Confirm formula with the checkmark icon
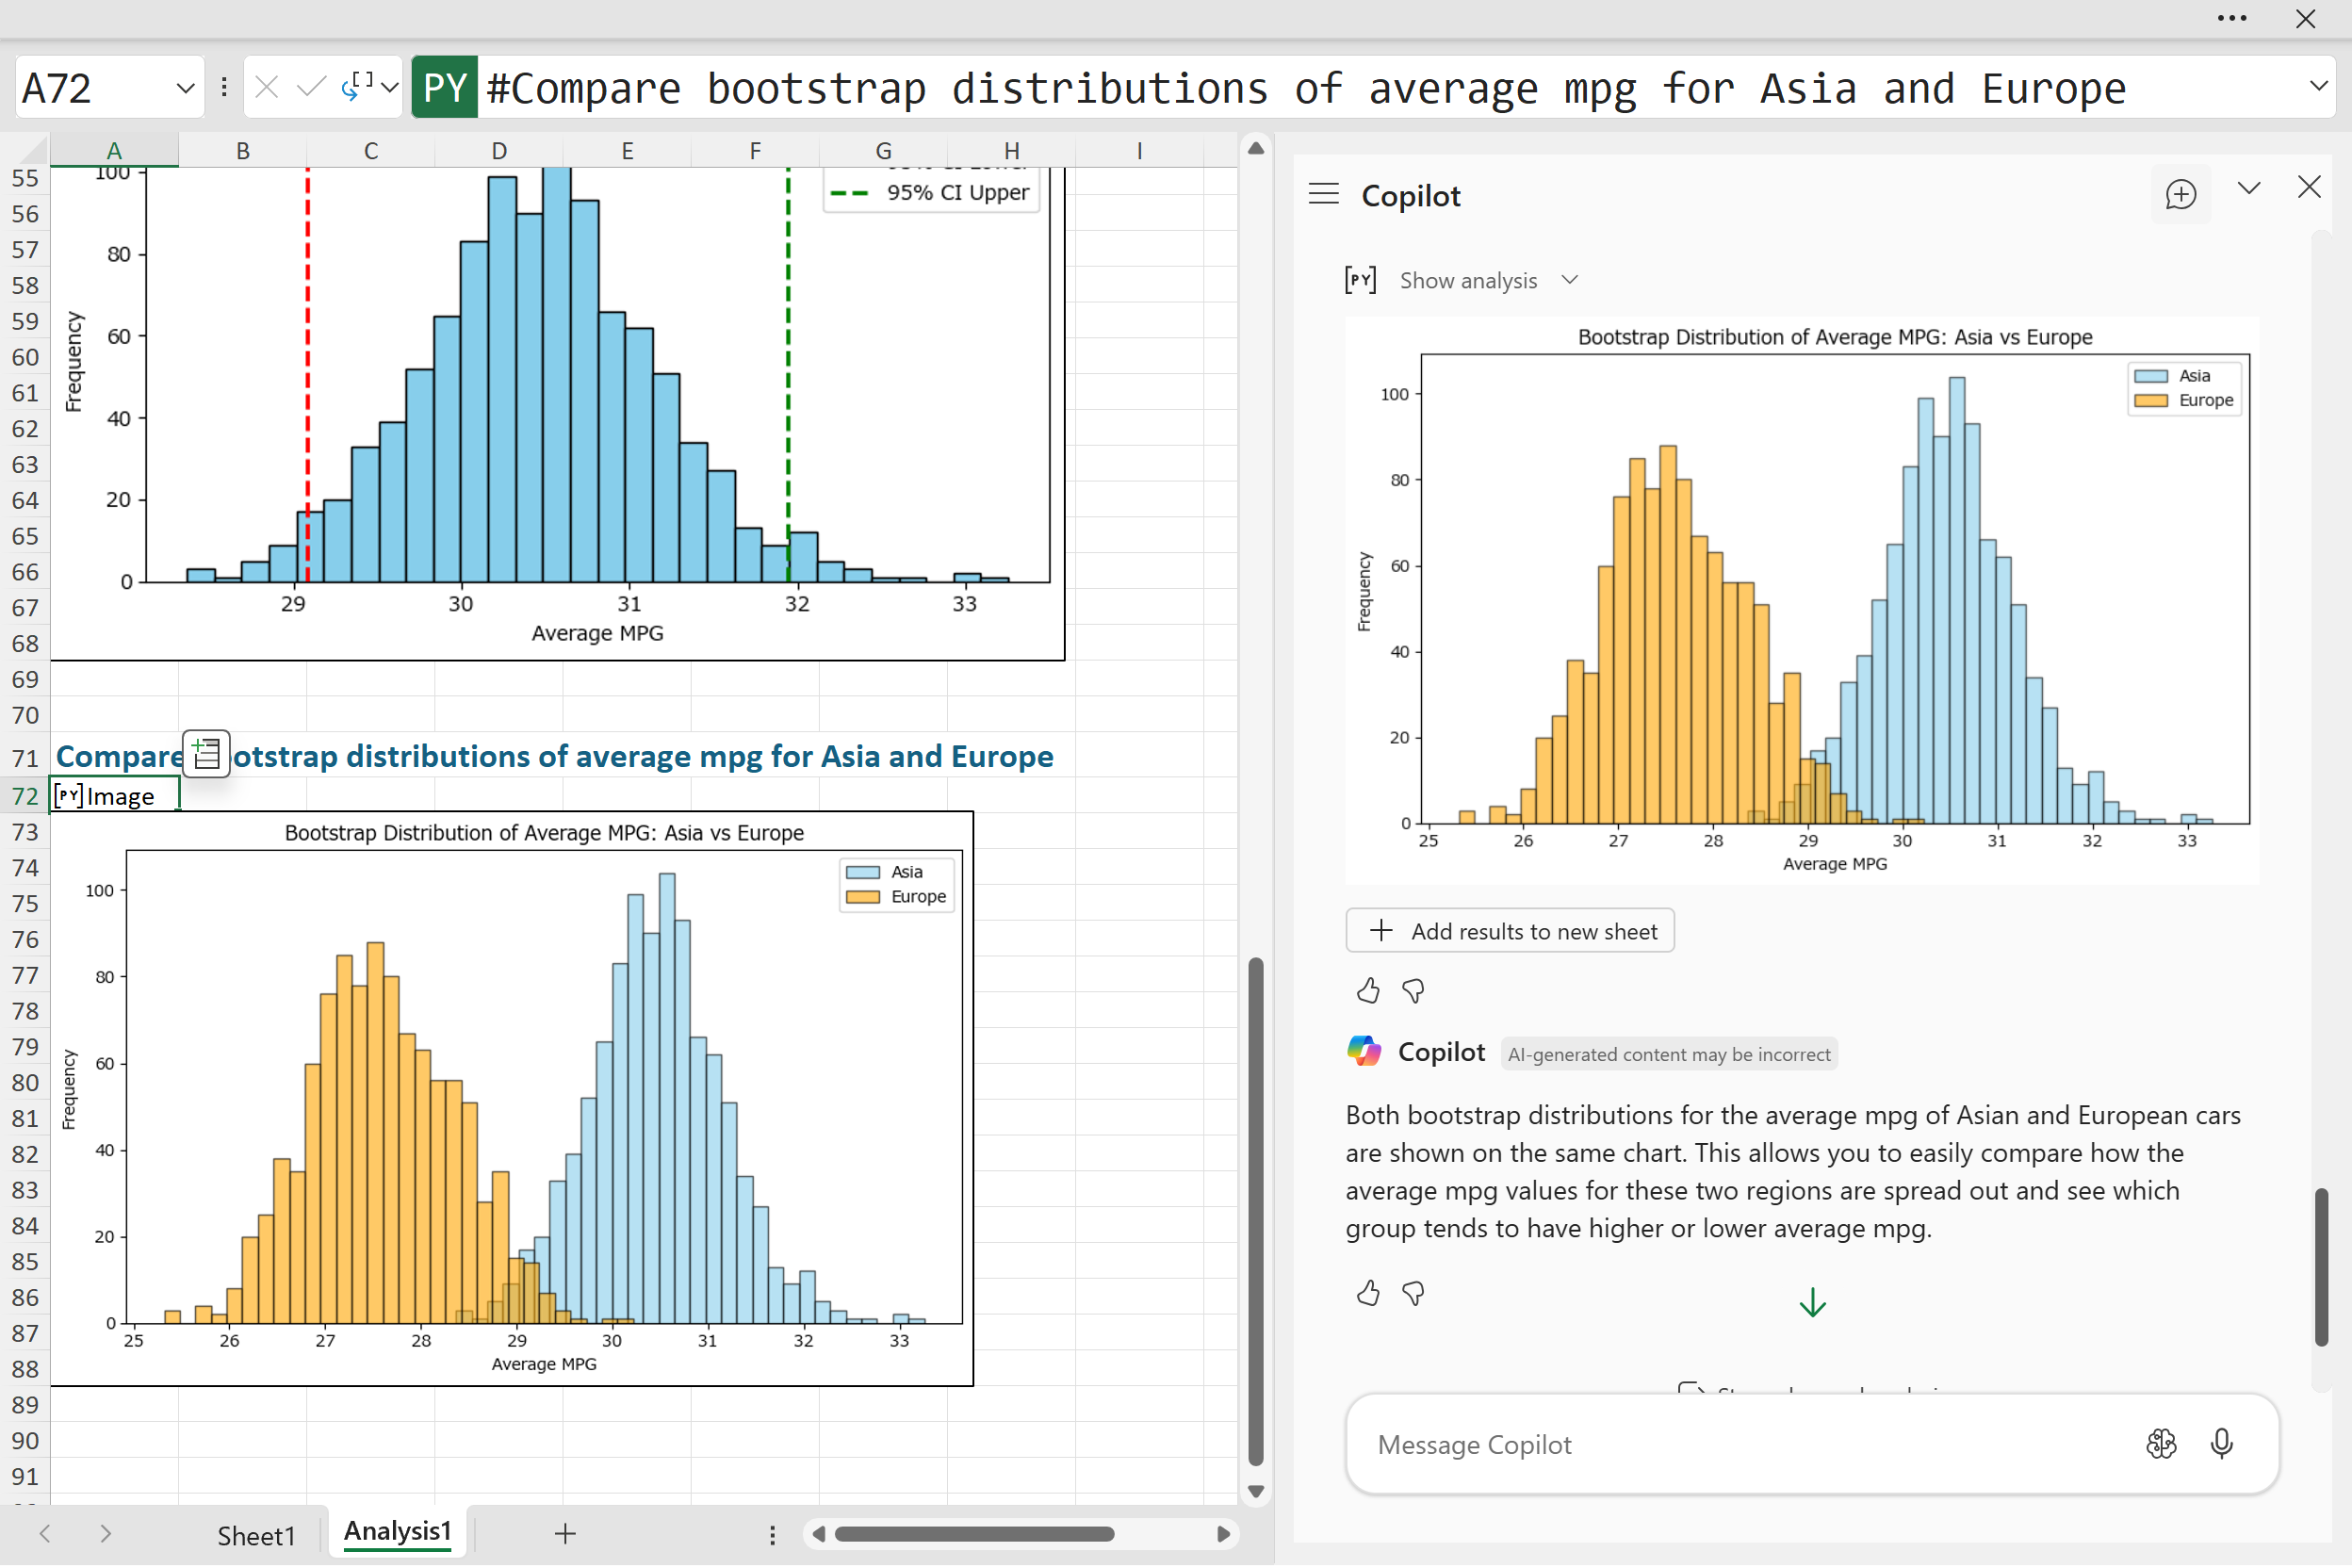This screenshot has width=2352, height=1568. coord(311,88)
